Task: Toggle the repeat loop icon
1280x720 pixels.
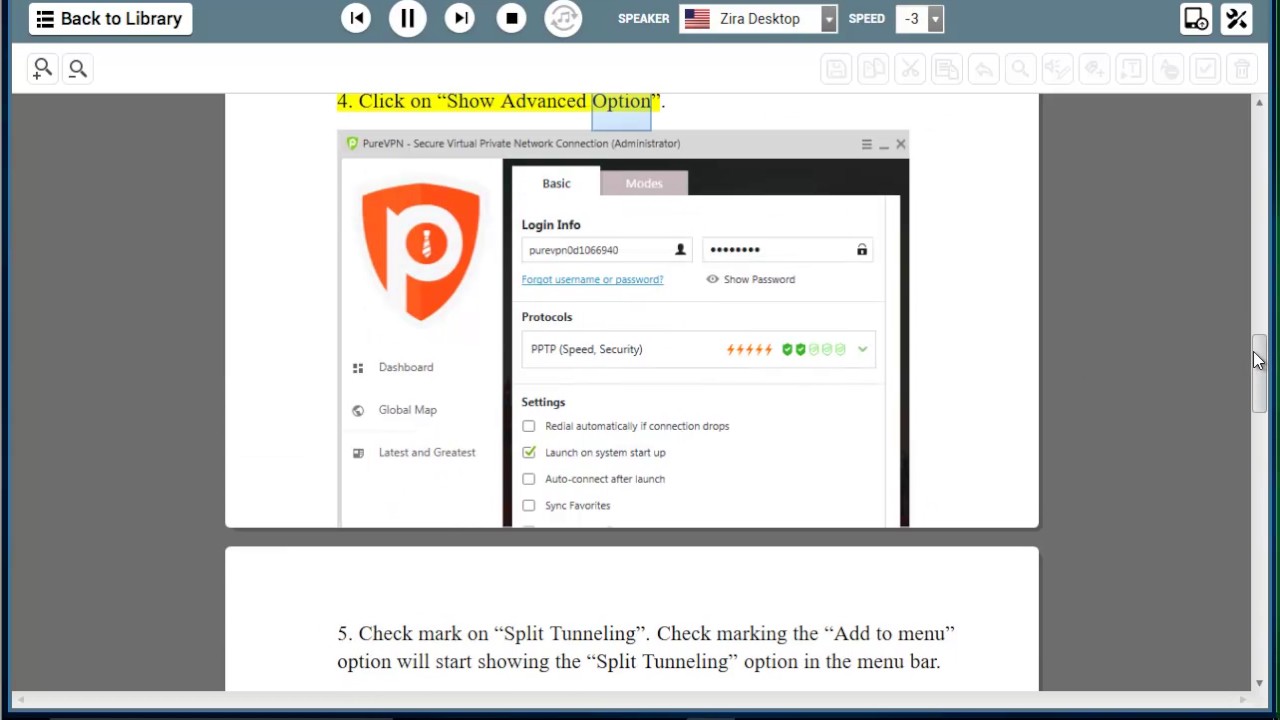Action: pos(563,18)
